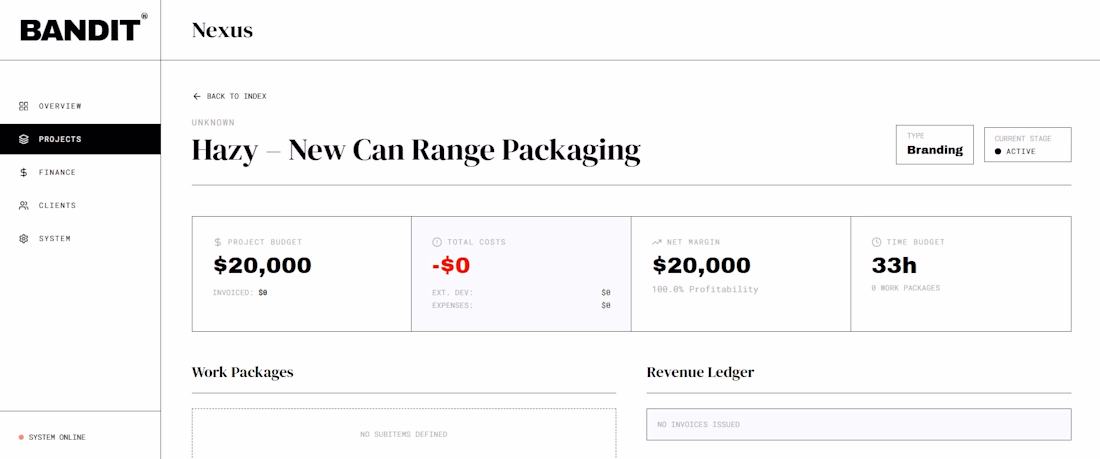Go to the Finance section

point(57,172)
